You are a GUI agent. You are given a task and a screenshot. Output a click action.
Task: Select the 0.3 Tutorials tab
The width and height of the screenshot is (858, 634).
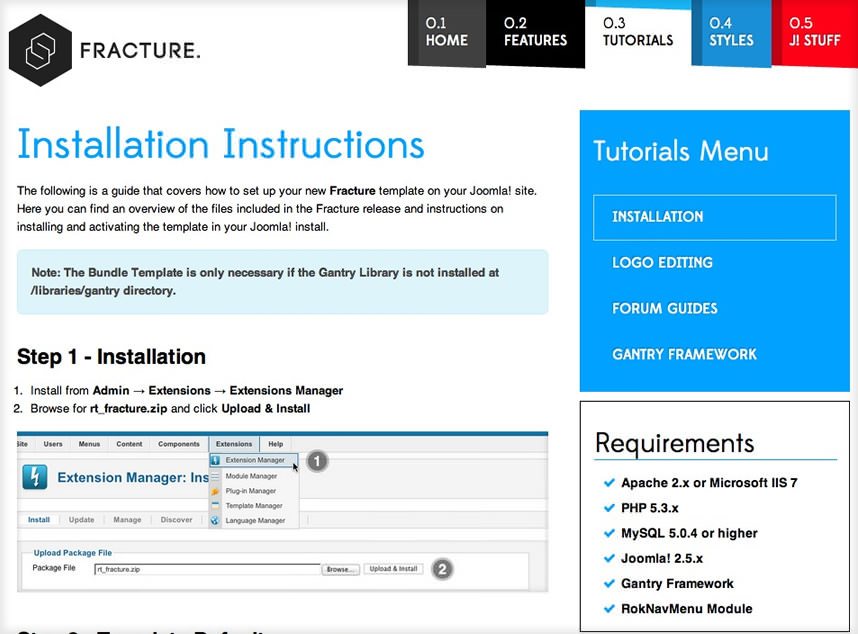coord(638,32)
